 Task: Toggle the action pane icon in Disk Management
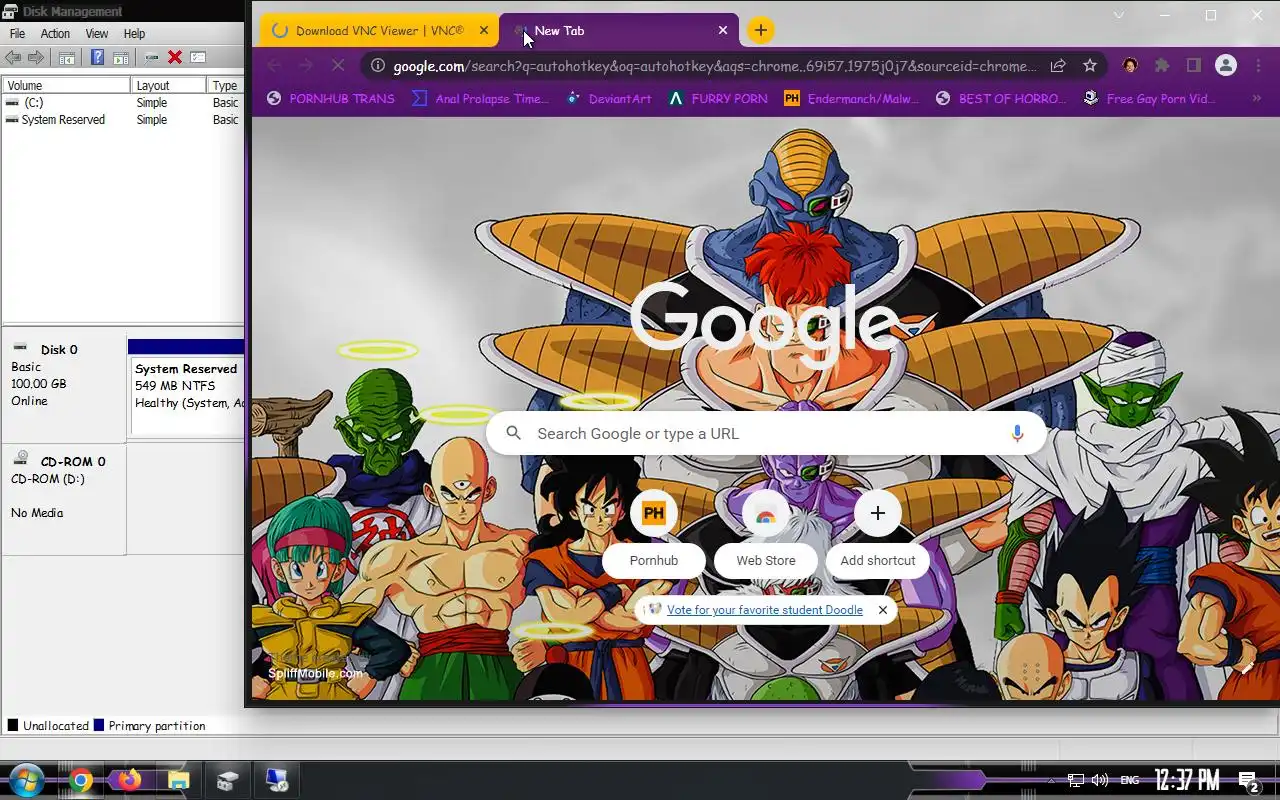120,58
